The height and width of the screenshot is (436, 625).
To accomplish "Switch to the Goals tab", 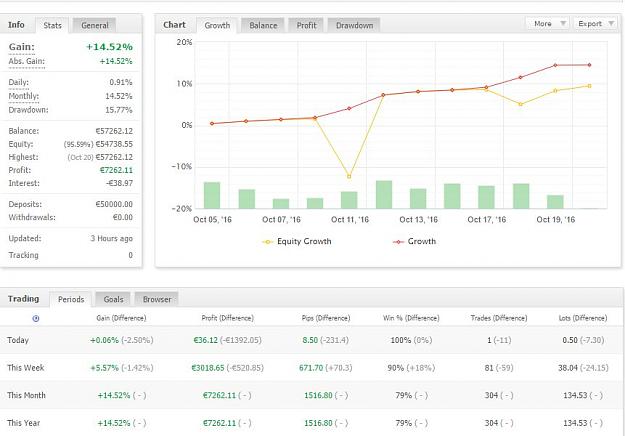I will click(x=113, y=299).
